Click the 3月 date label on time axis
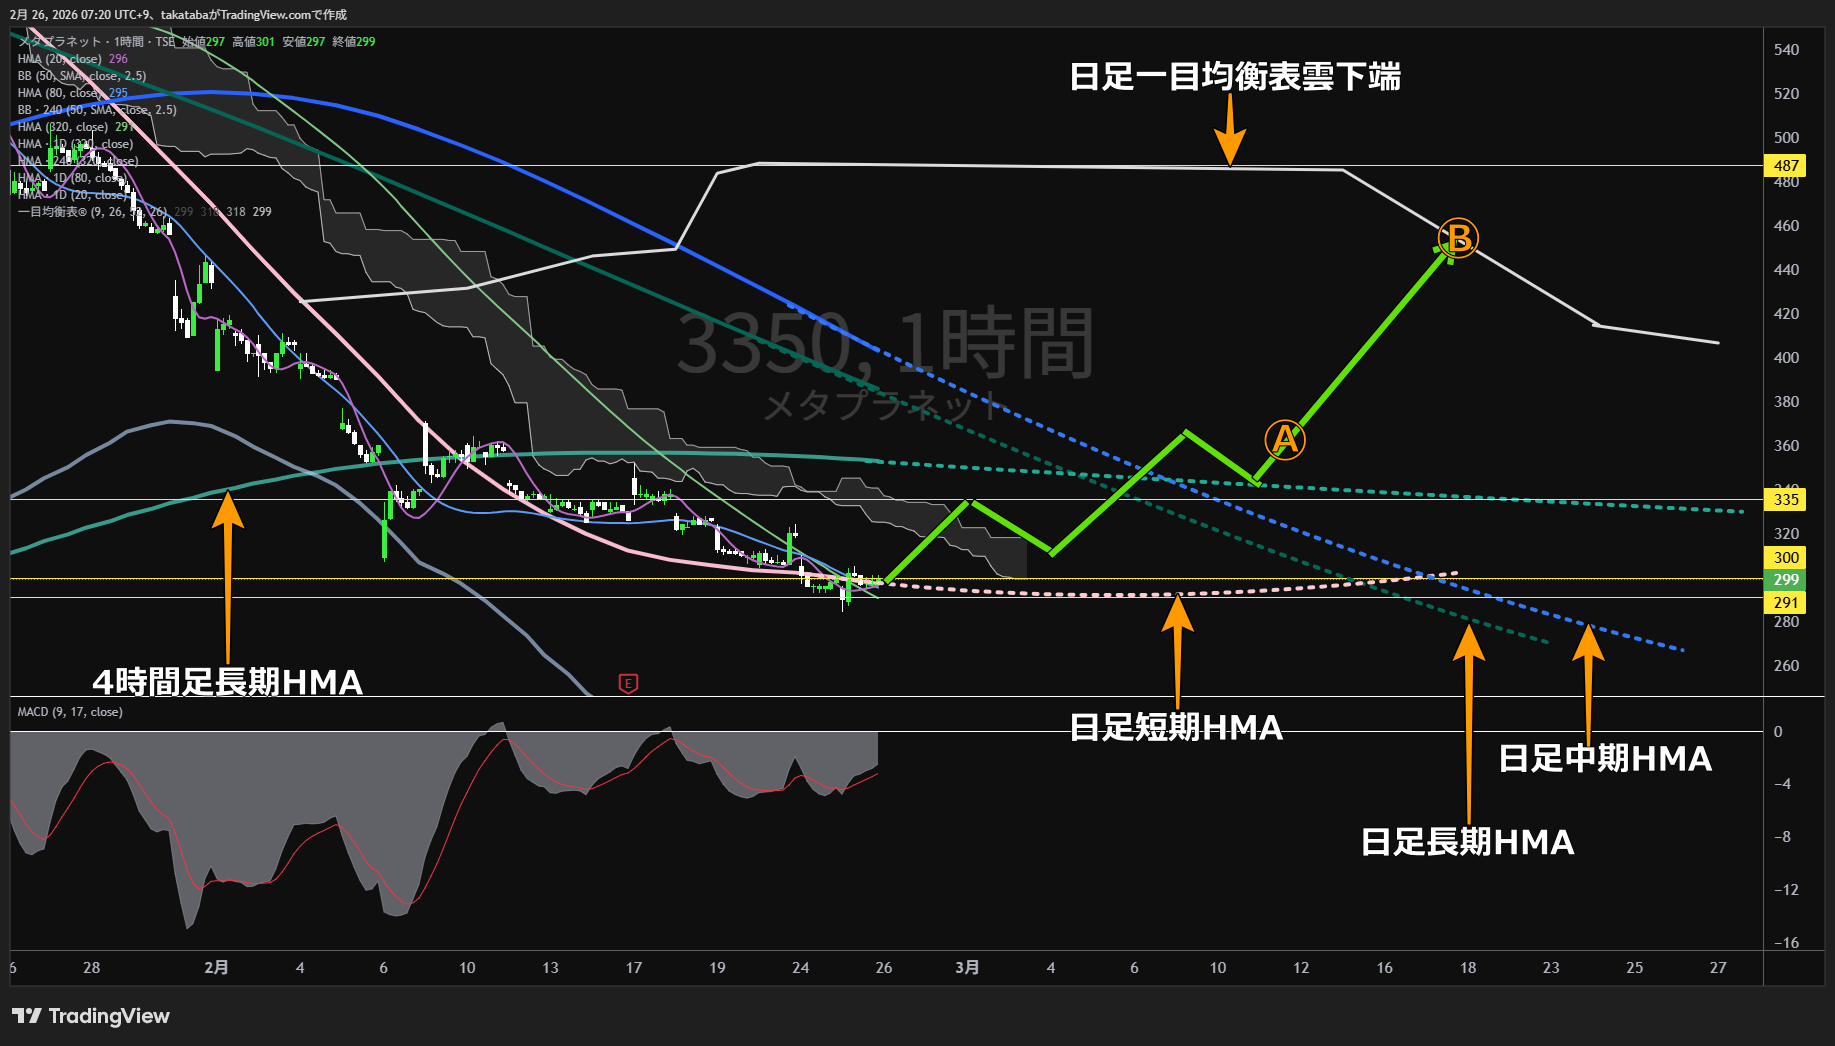This screenshot has width=1835, height=1046. coord(967,968)
